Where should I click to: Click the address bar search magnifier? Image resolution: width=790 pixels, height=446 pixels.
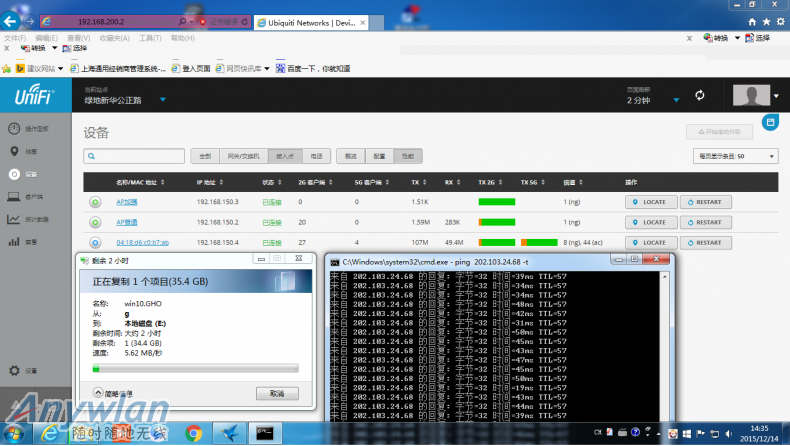[182, 22]
